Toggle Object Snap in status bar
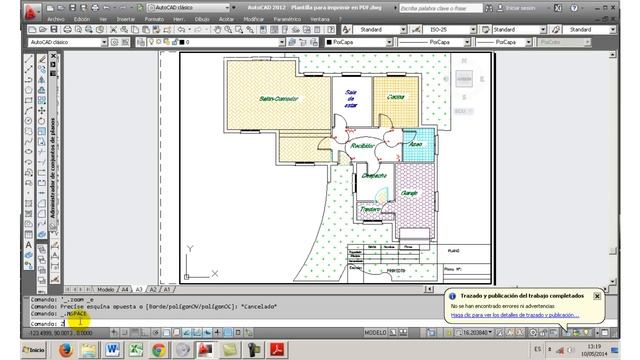 (x=167, y=333)
